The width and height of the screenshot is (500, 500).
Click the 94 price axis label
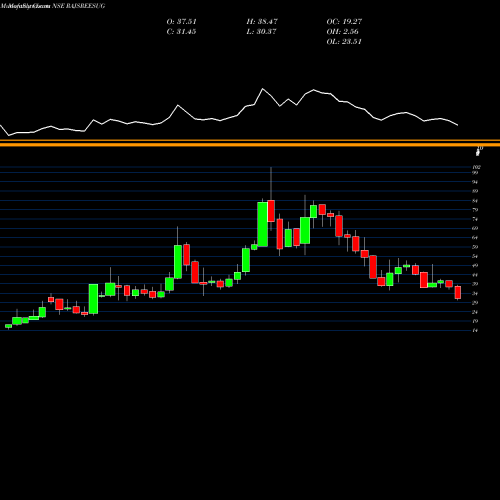tap(475, 182)
